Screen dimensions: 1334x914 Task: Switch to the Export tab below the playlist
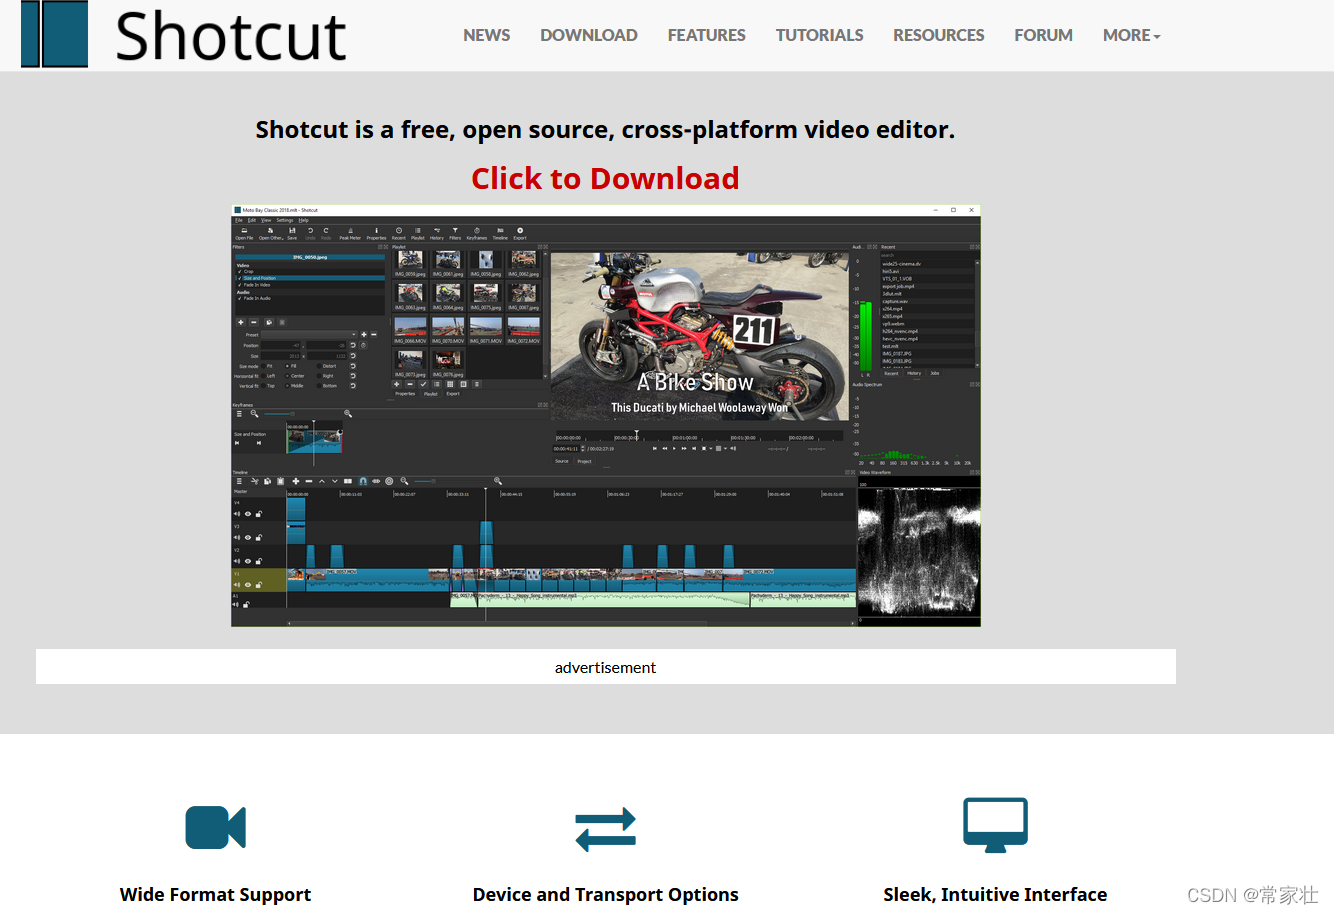pos(453,394)
